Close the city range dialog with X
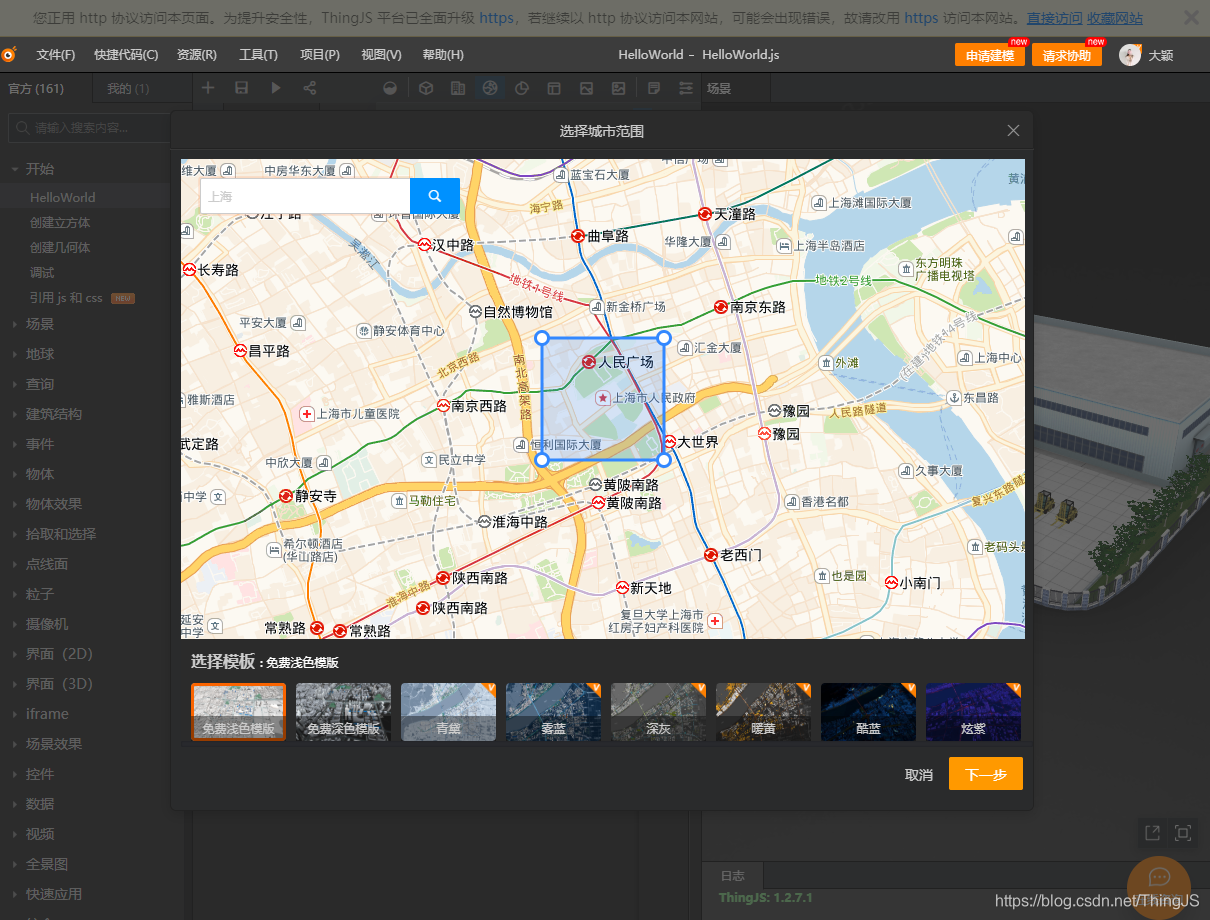The height and width of the screenshot is (920, 1210). [x=1013, y=131]
